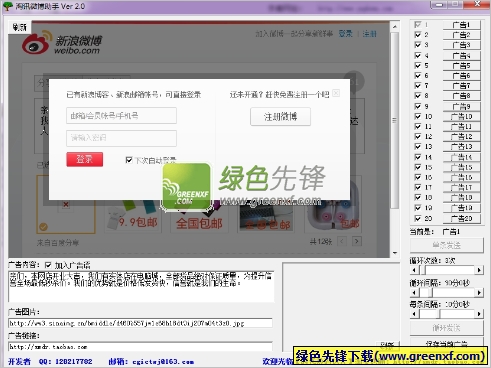This screenshot has height=368, width=491.
Task: Toggle the 下次自动登录 checkbox
Action: pyautogui.click(x=129, y=160)
